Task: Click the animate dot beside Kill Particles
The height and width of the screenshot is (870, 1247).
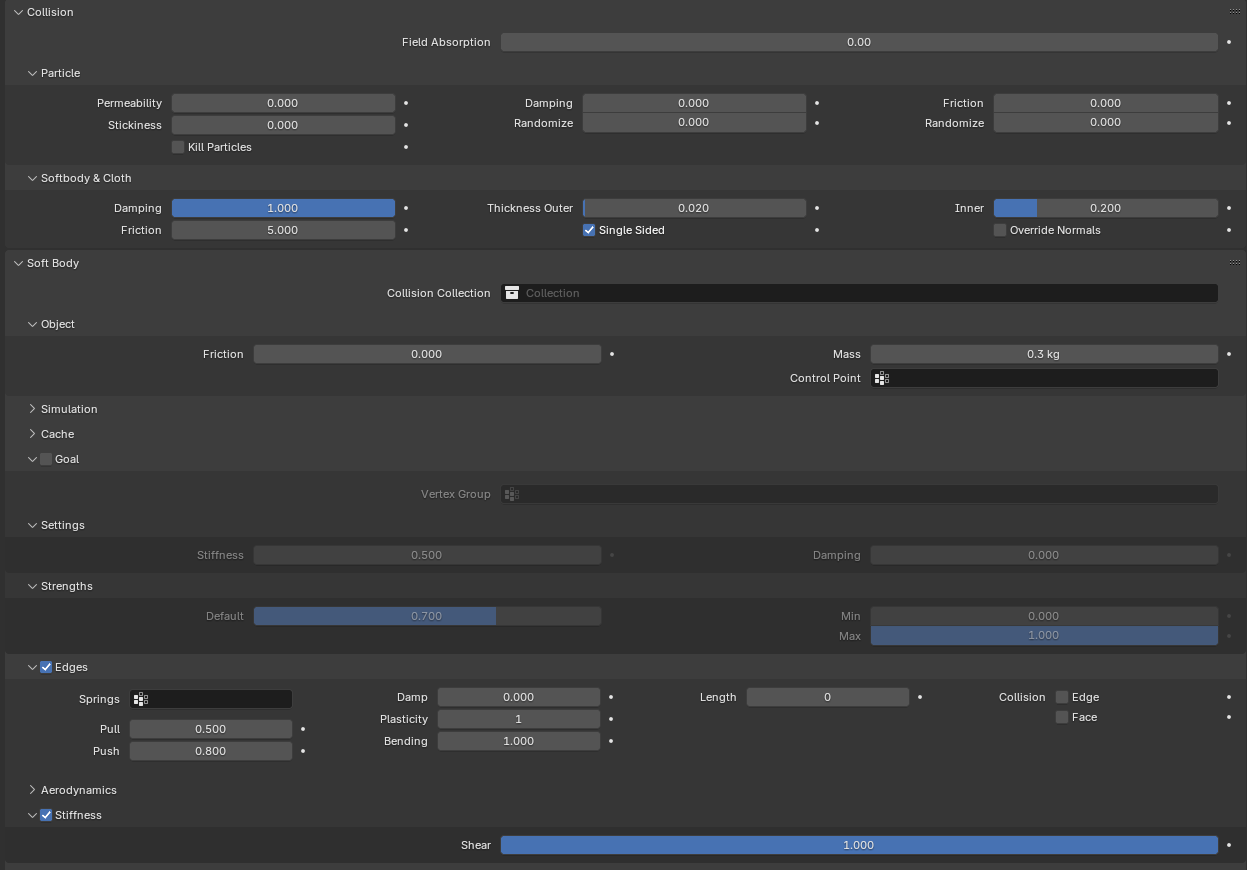Action: (406, 147)
